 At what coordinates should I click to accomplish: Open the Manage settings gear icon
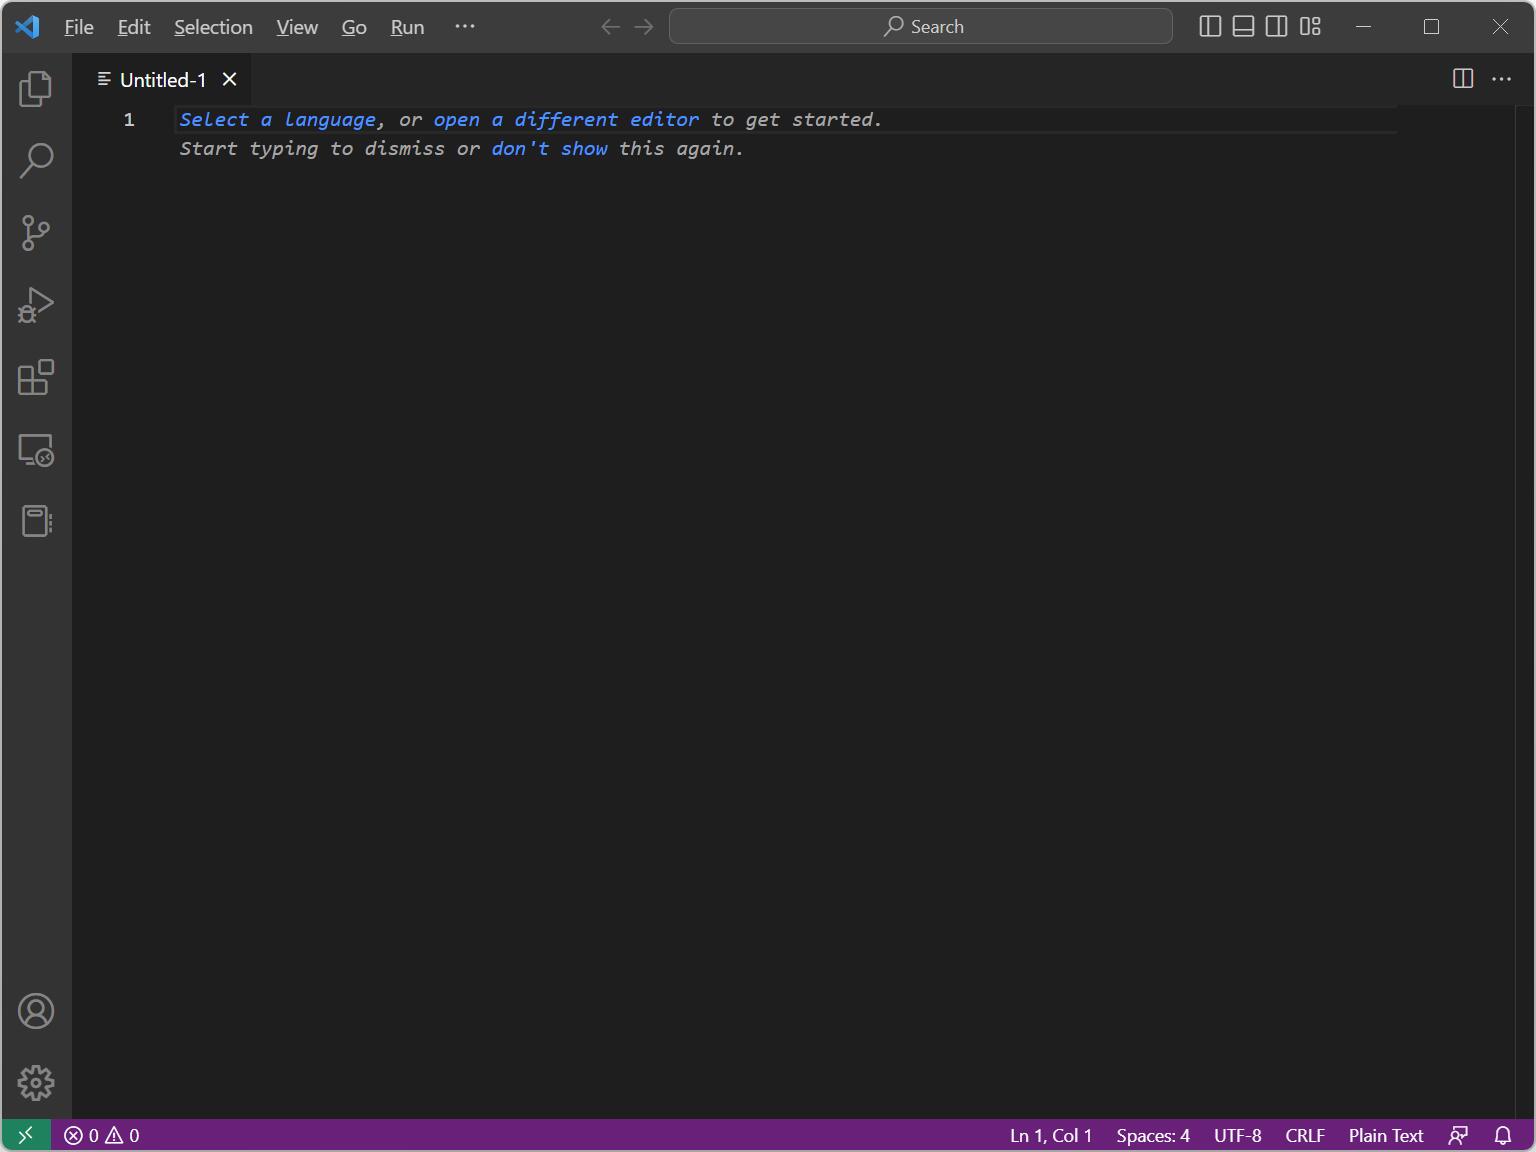(36, 1082)
